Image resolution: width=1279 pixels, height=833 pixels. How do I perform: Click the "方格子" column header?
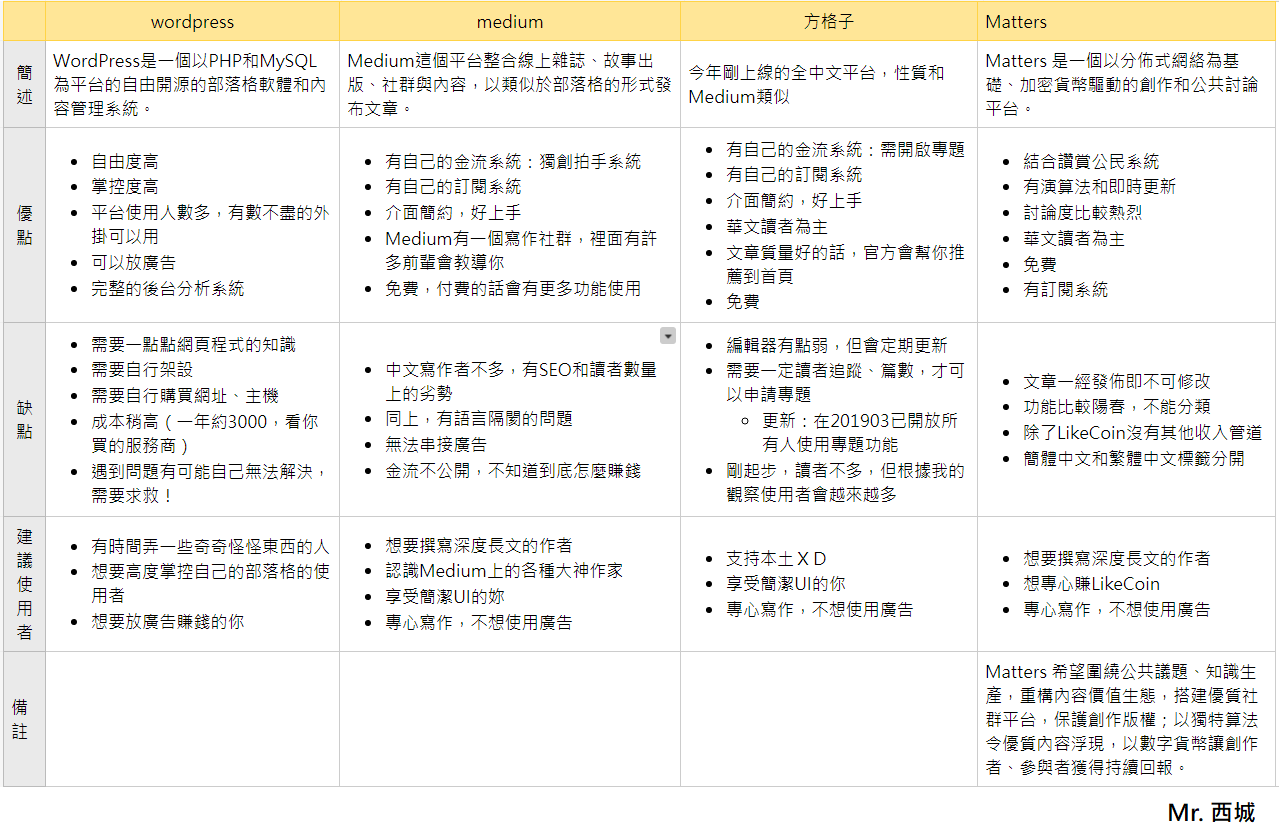pos(829,21)
